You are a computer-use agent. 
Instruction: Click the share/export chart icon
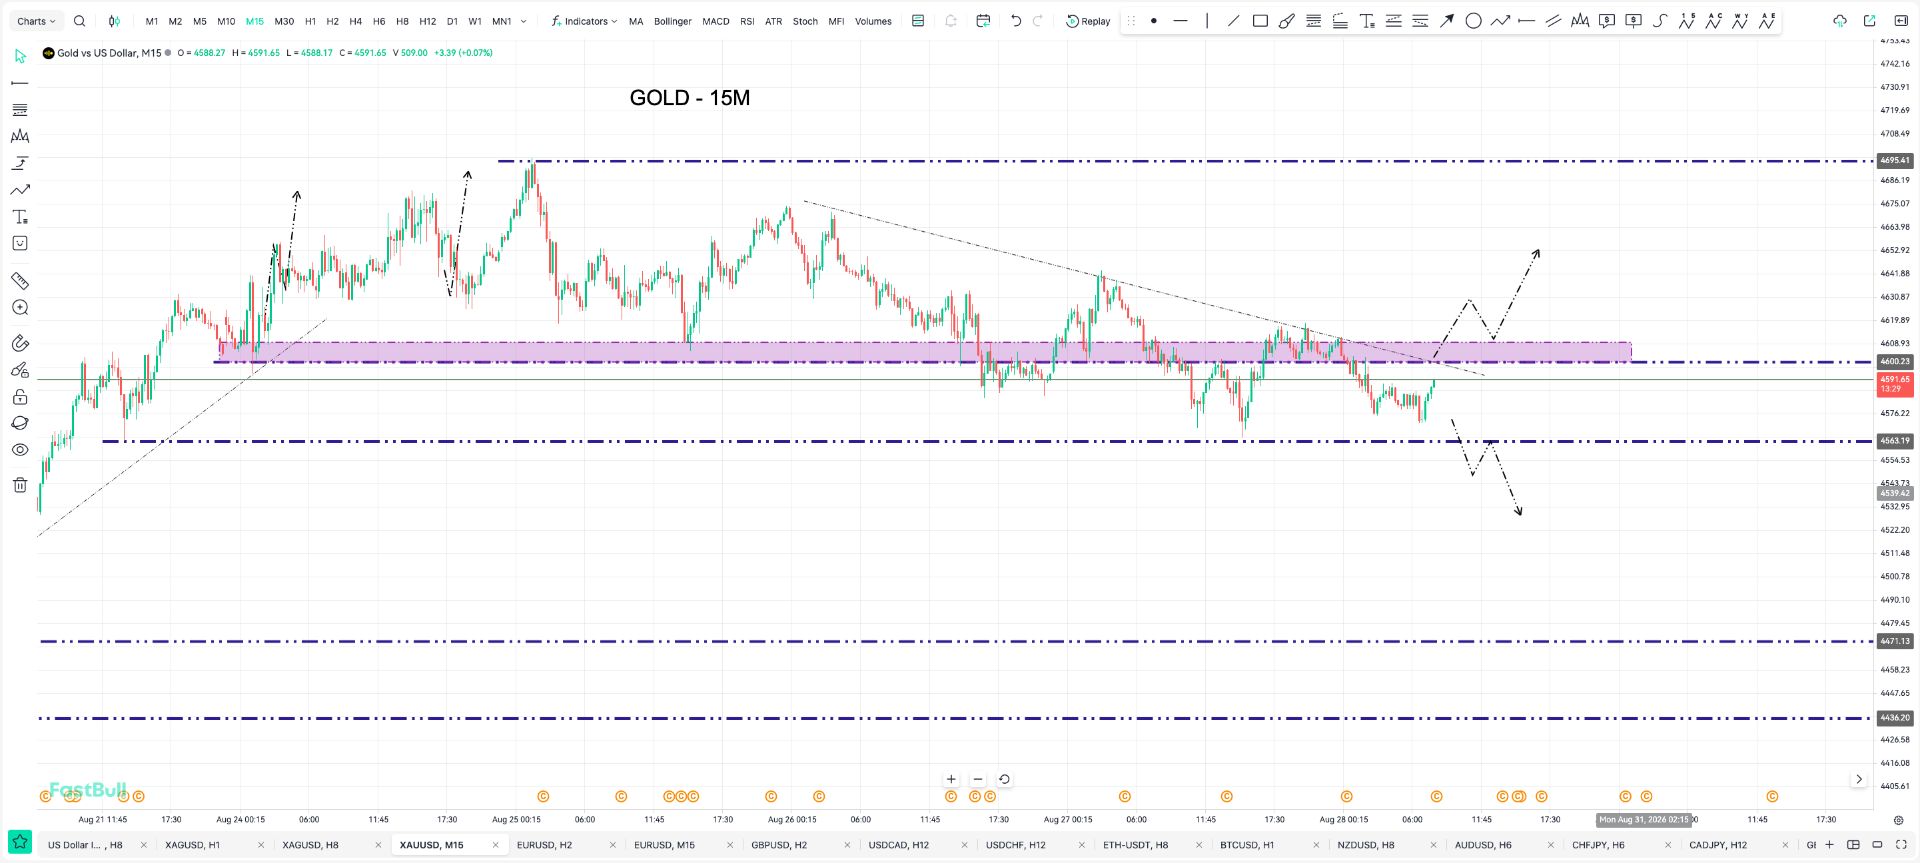[x=1870, y=21]
